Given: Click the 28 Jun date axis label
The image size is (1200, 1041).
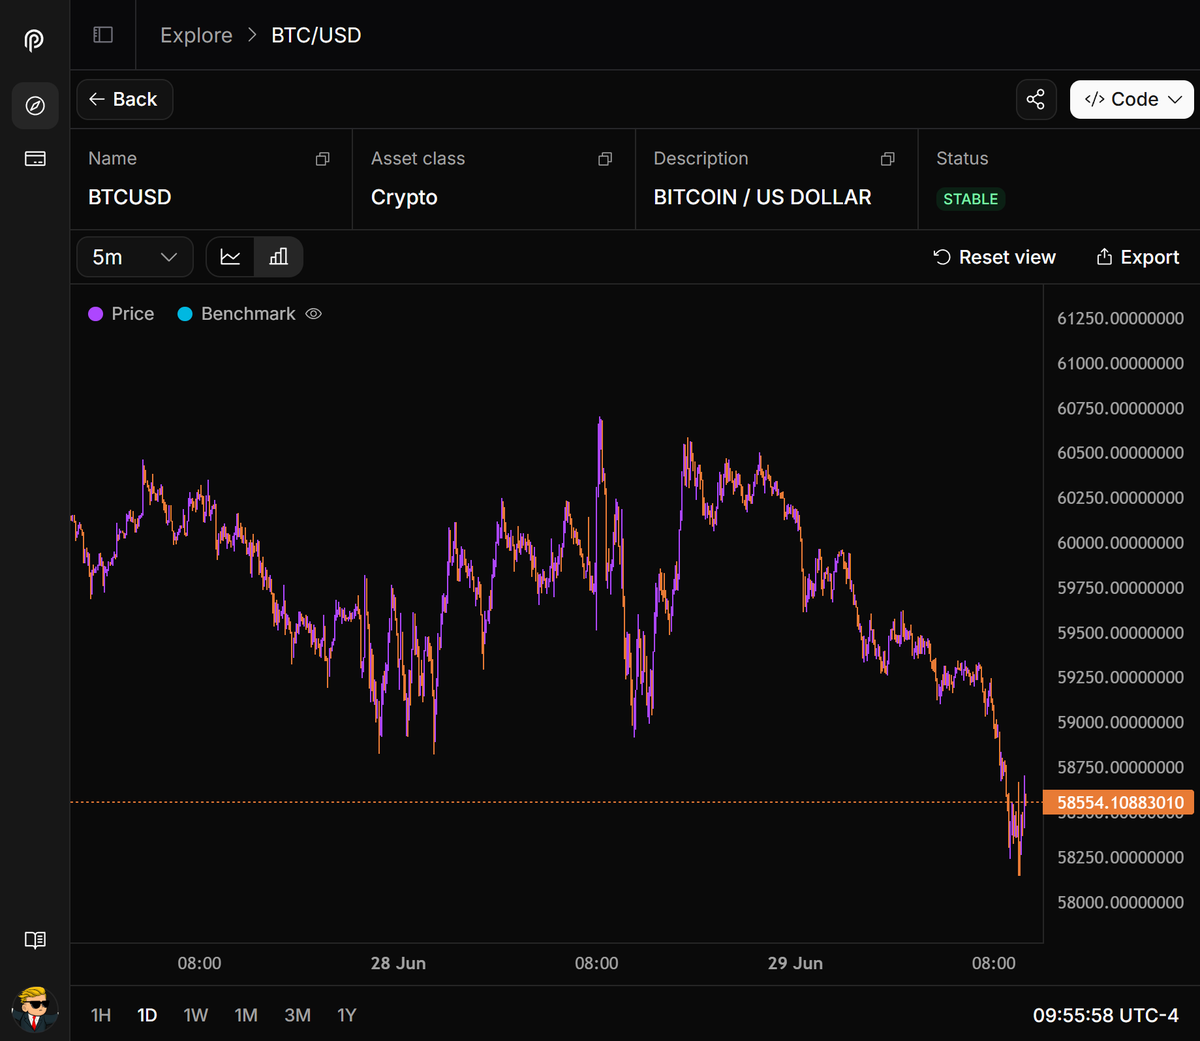Looking at the screenshot, I should click(x=398, y=963).
